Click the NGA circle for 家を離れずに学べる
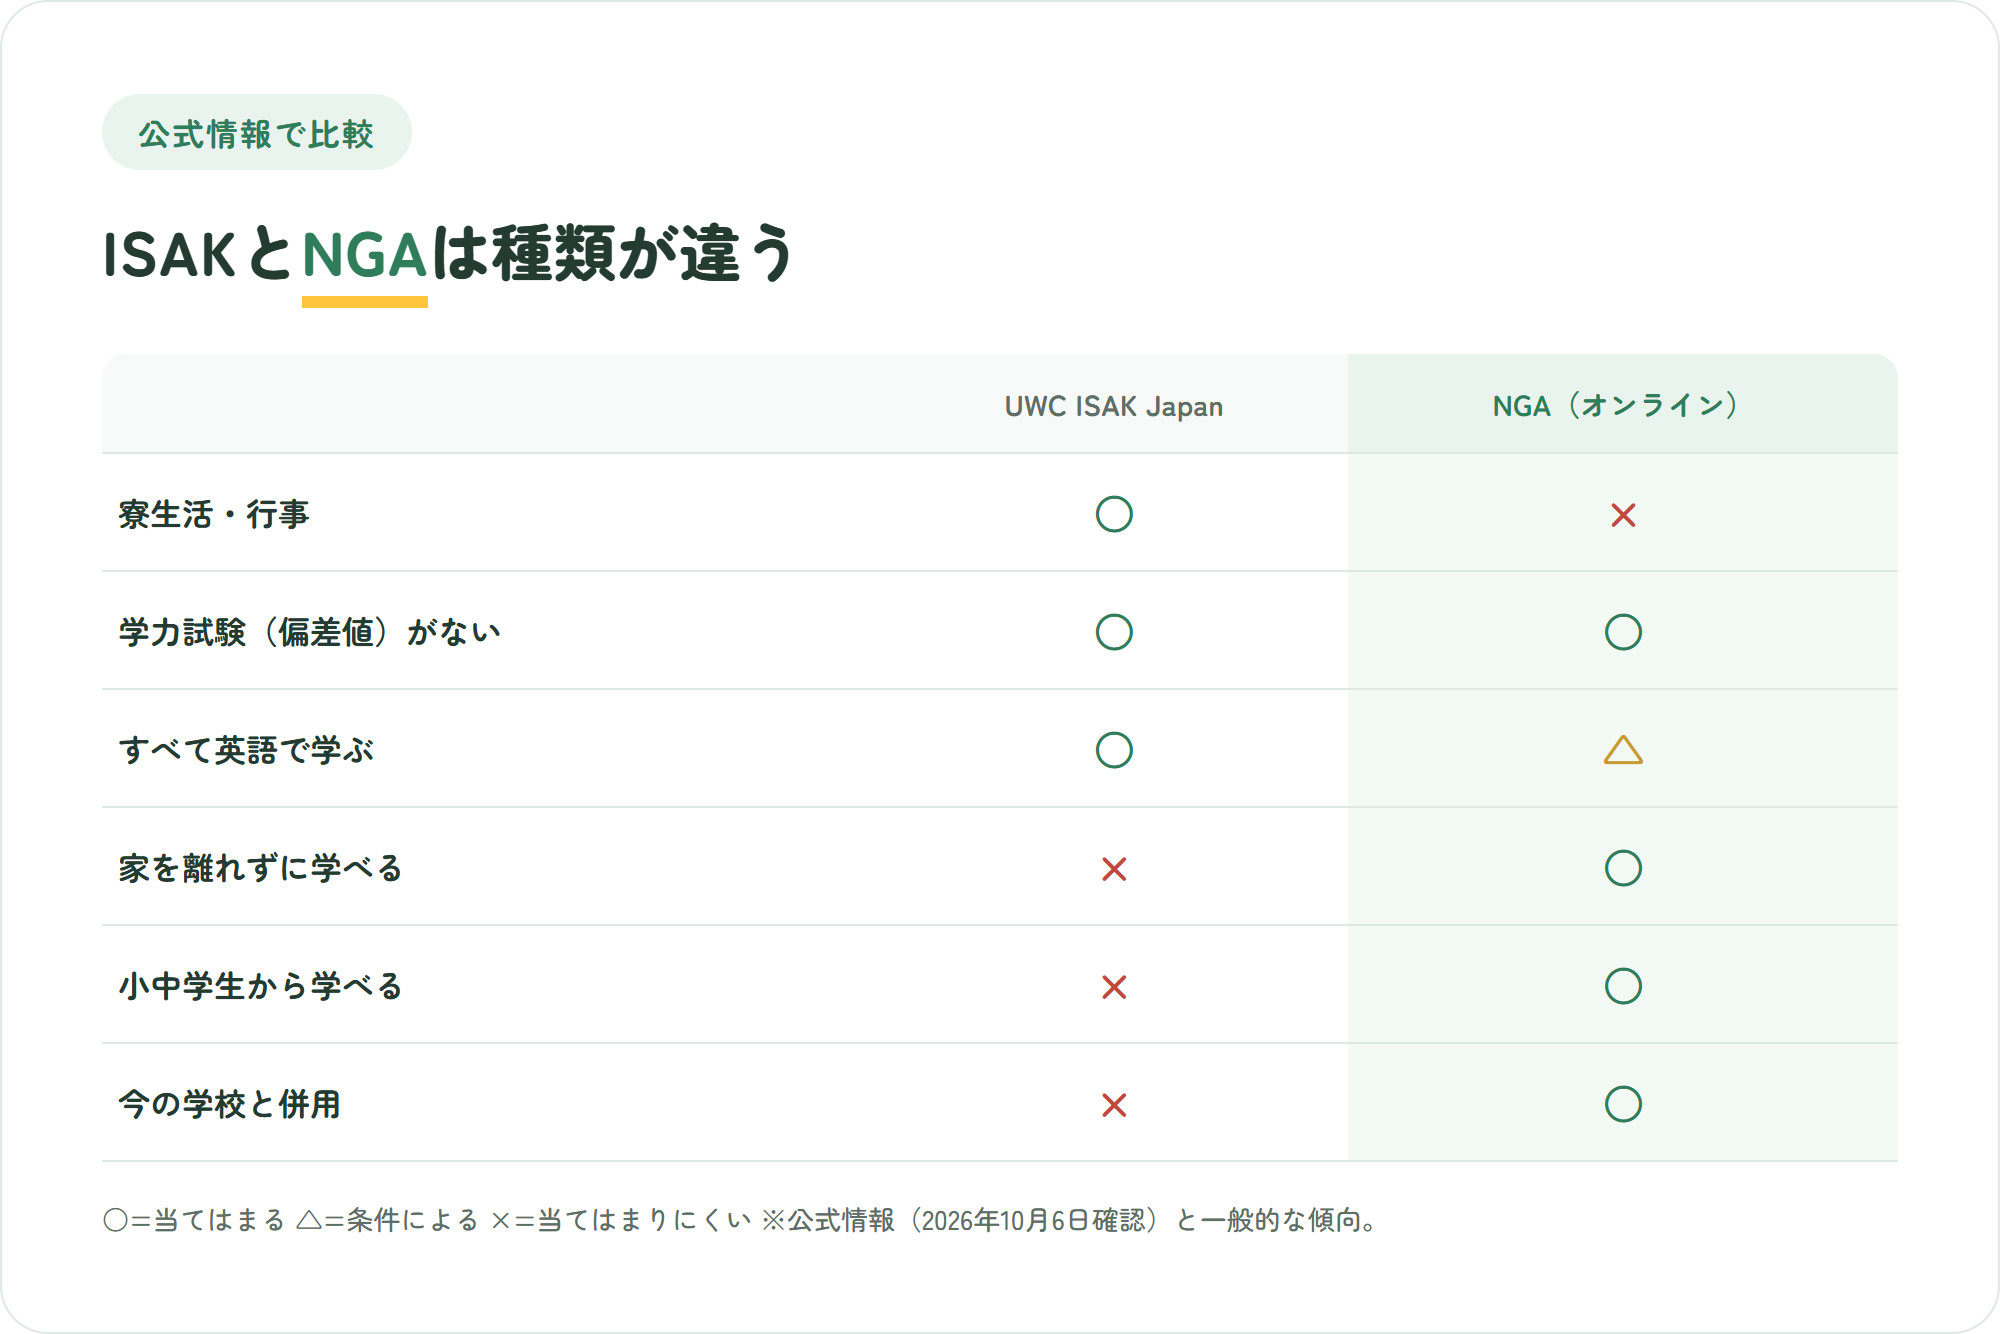The height and width of the screenshot is (1334, 2000). click(x=1623, y=868)
